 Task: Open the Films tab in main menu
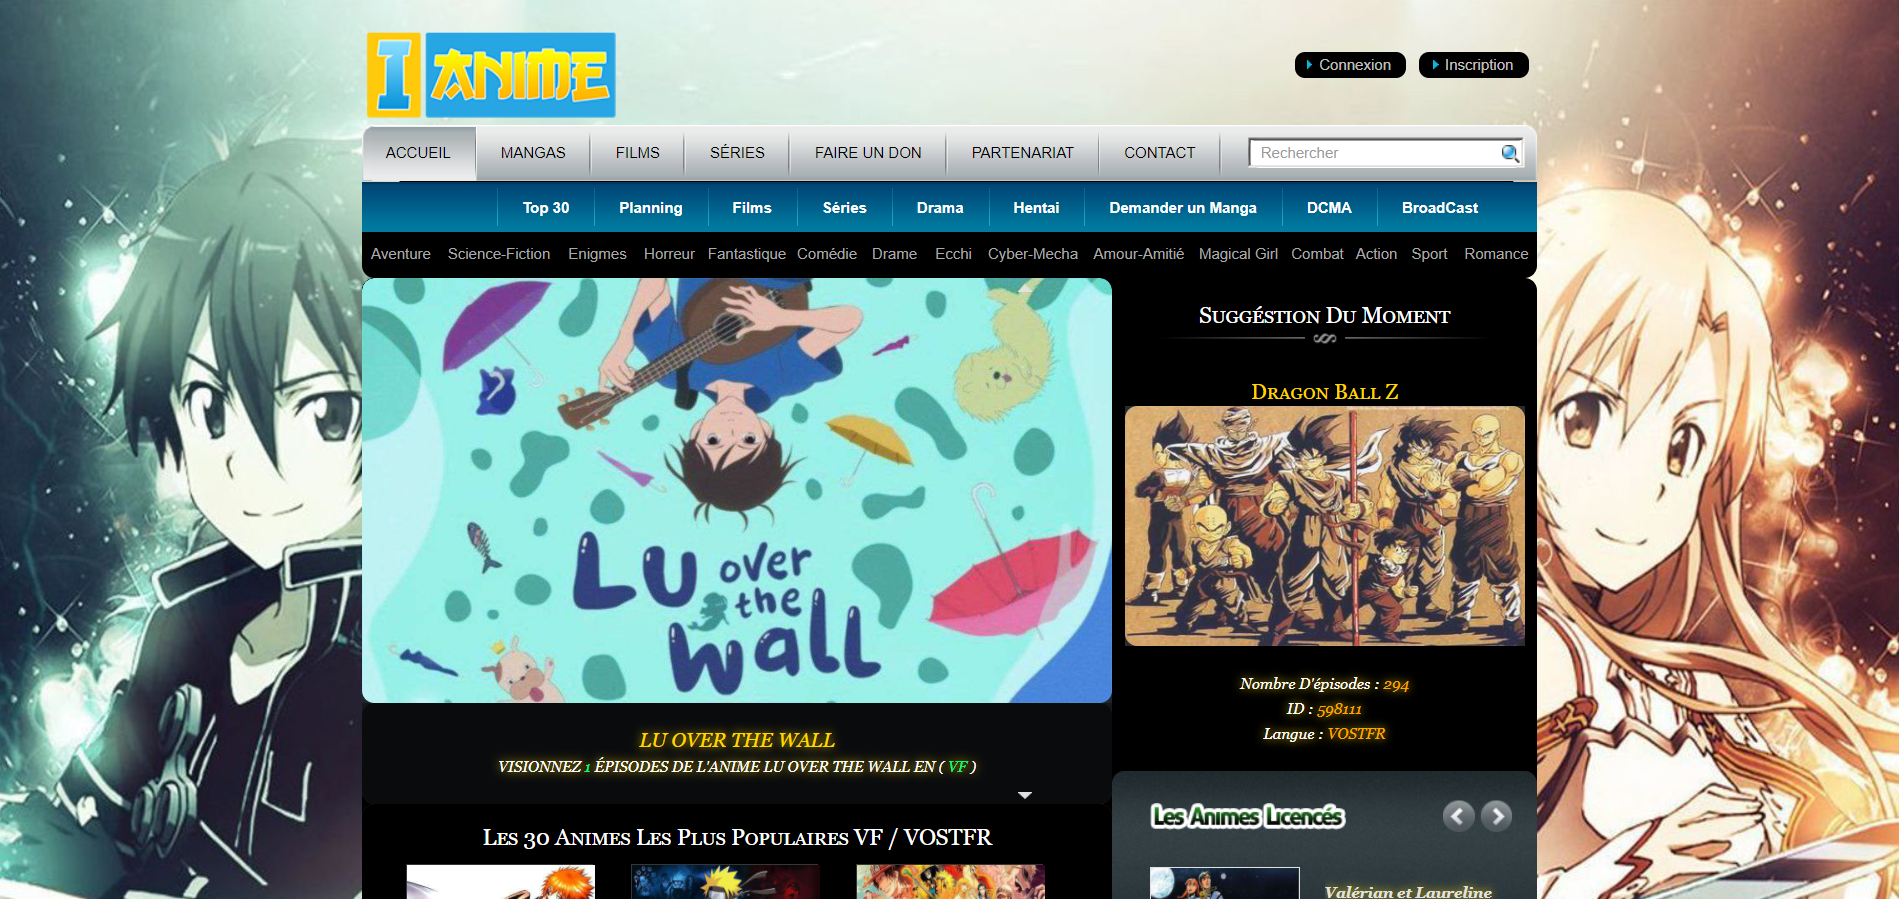[x=637, y=153]
